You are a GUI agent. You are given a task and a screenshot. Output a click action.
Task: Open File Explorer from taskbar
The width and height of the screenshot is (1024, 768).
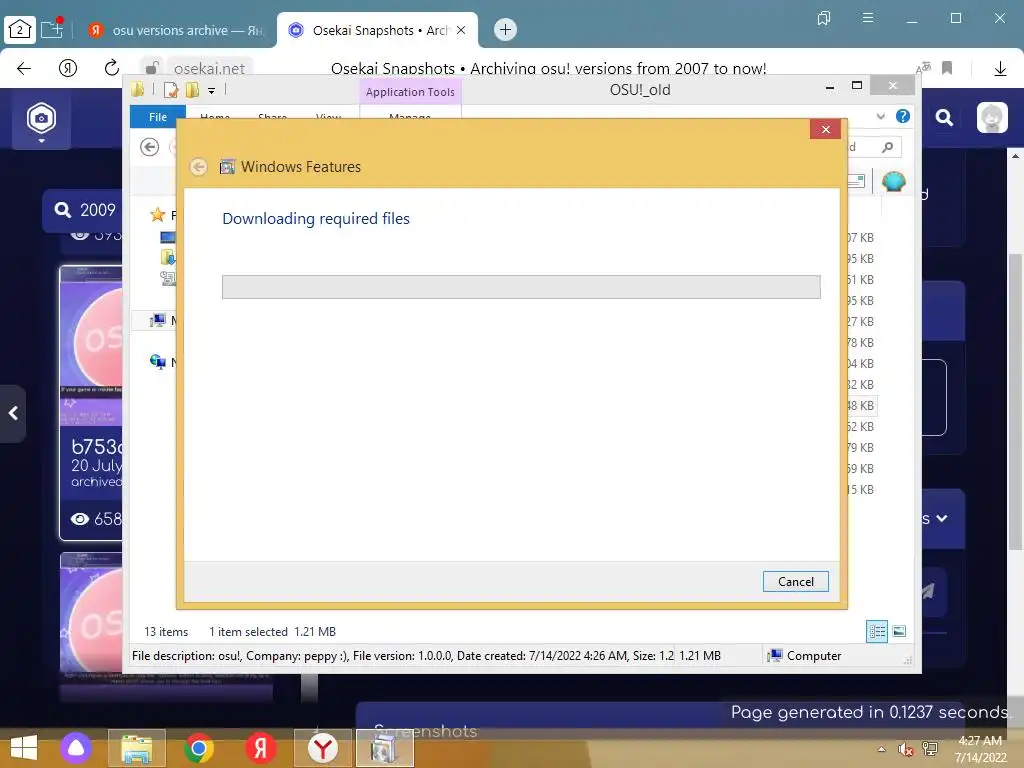click(x=137, y=748)
